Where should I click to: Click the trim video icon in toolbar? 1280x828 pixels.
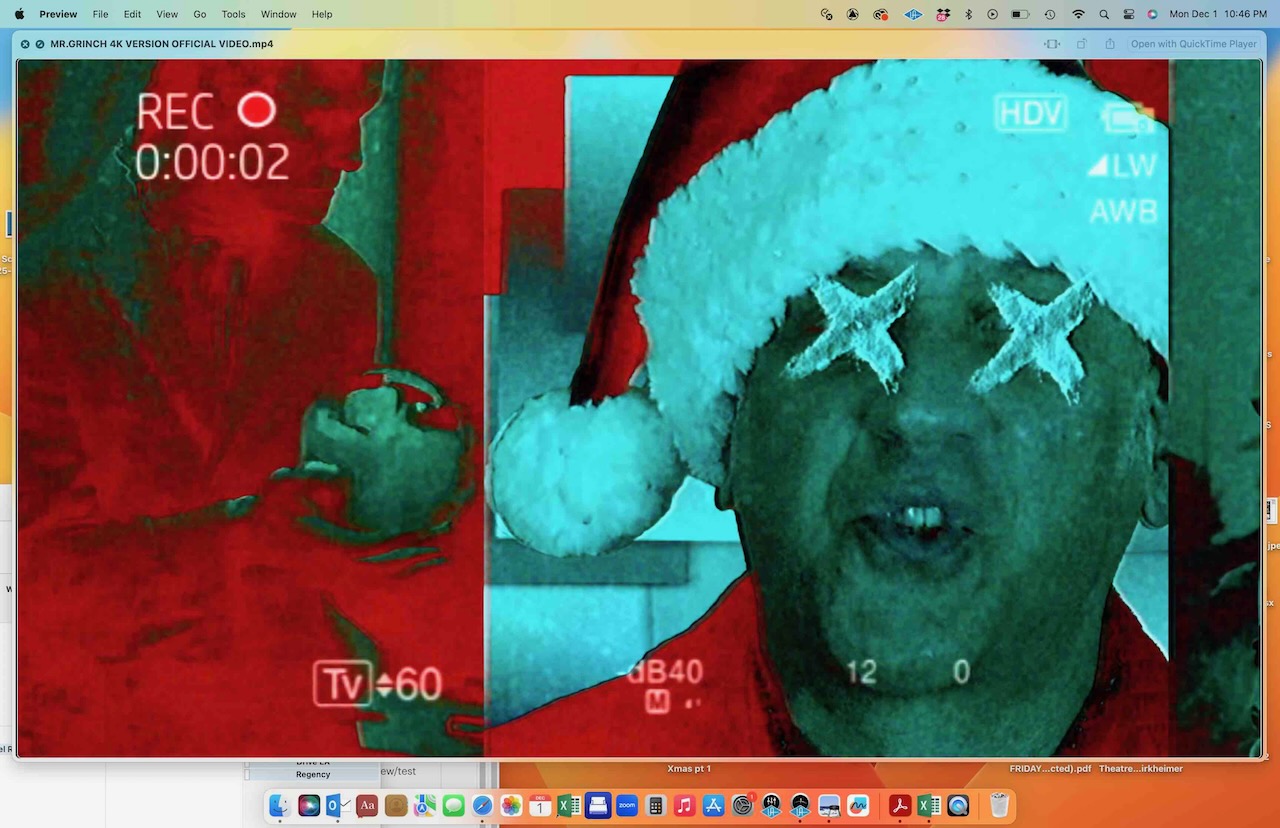tap(1052, 44)
